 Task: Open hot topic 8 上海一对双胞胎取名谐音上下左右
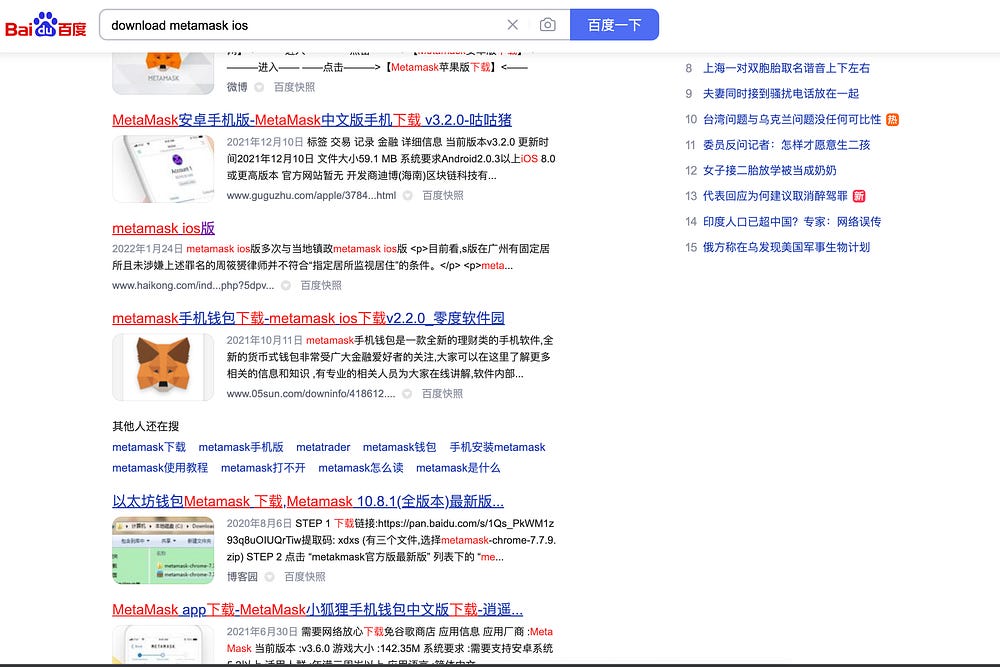(786, 68)
